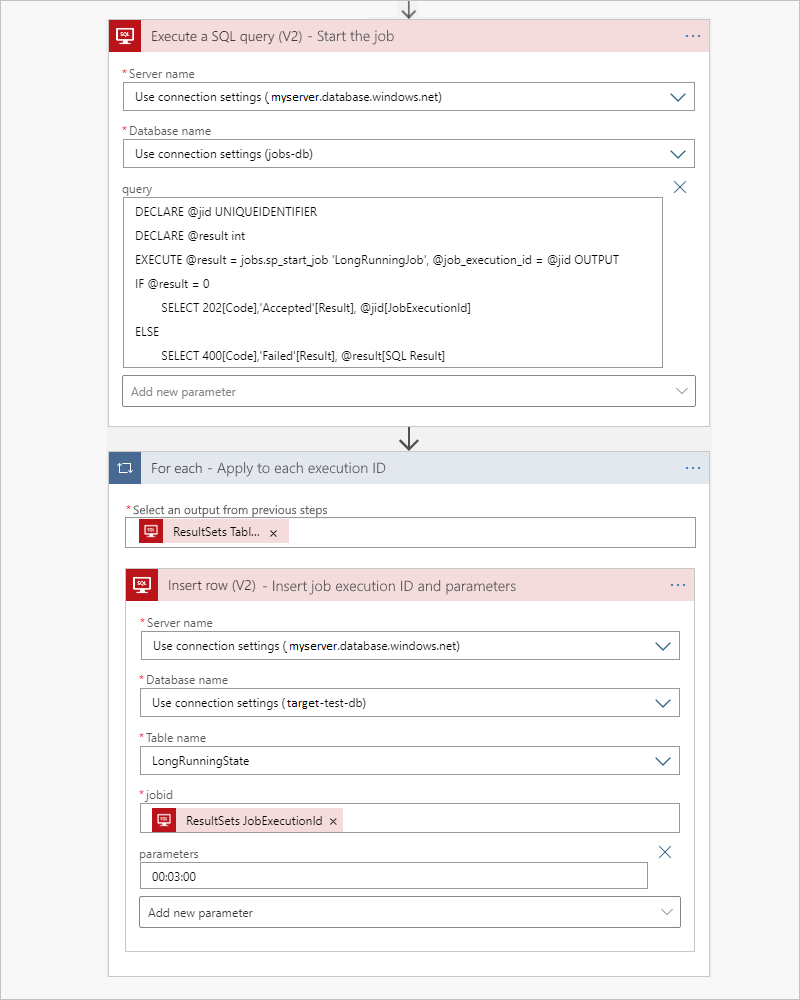Open LongRunningState Table name dropdown
This screenshot has height=1000, width=800.
pos(662,761)
